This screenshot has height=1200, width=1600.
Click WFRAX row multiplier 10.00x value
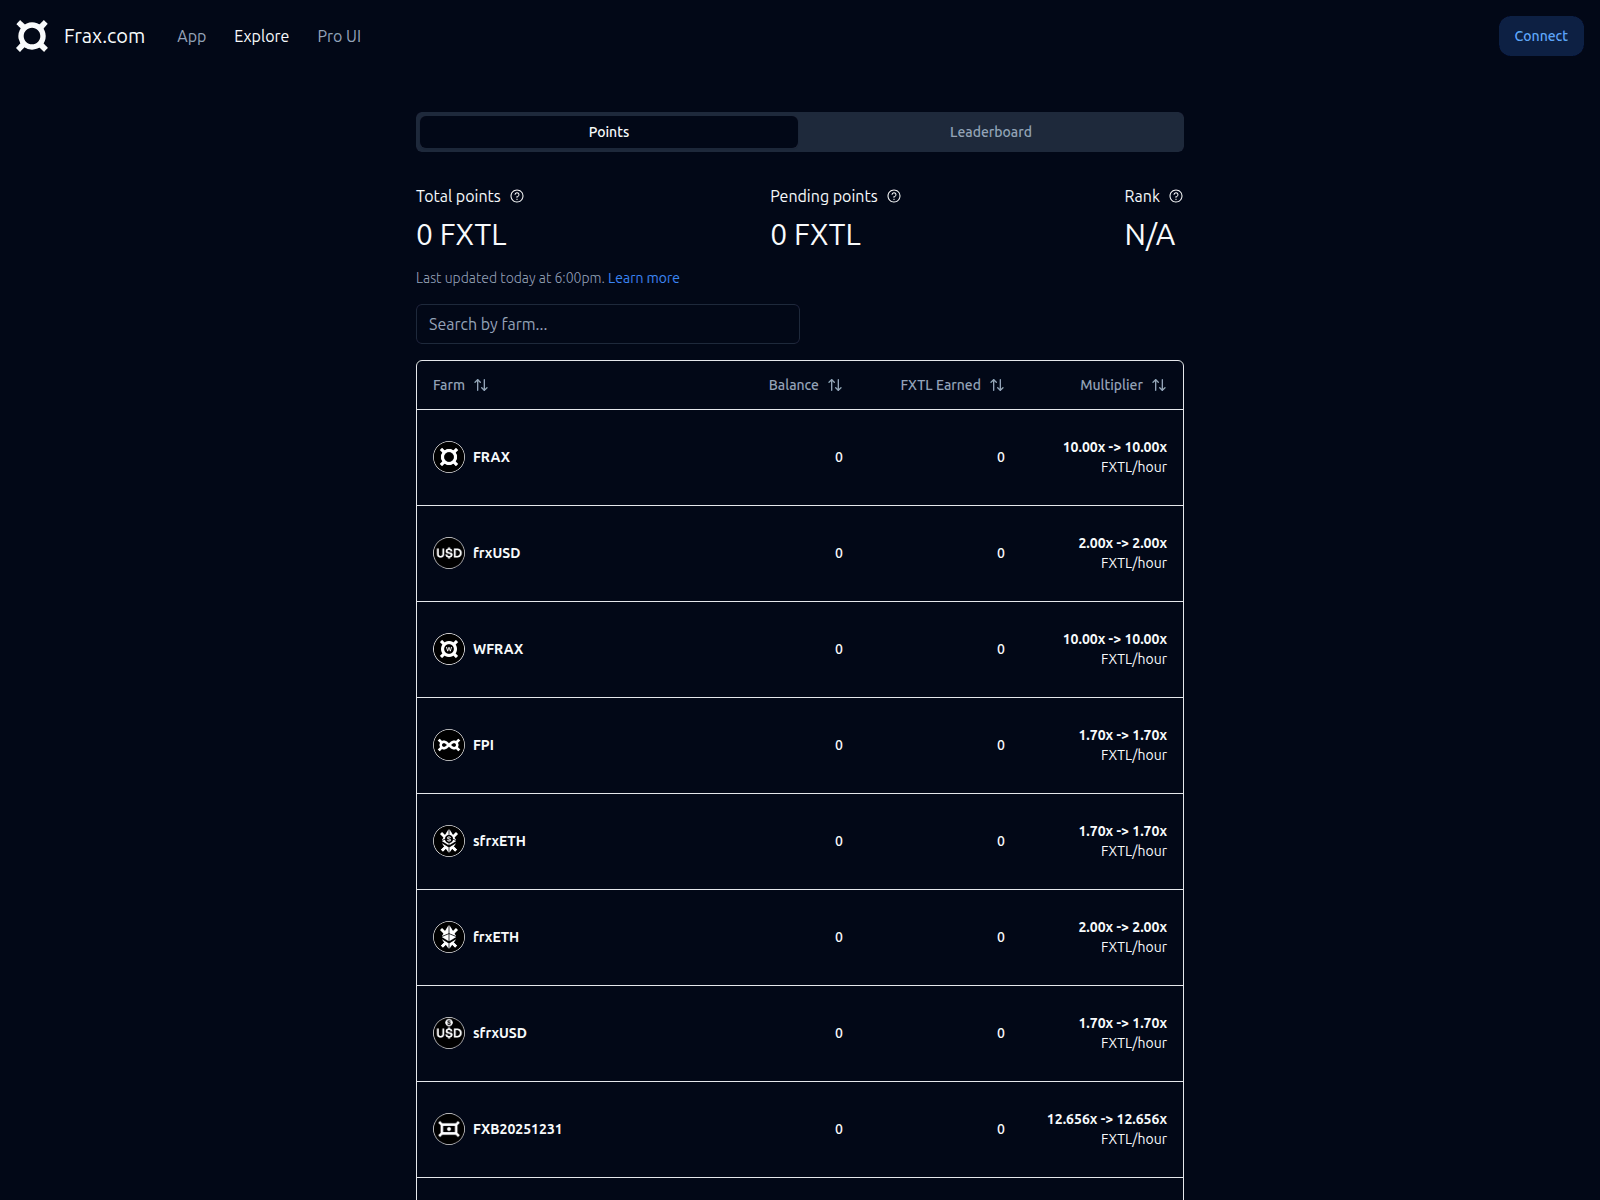pyautogui.click(x=1115, y=639)
